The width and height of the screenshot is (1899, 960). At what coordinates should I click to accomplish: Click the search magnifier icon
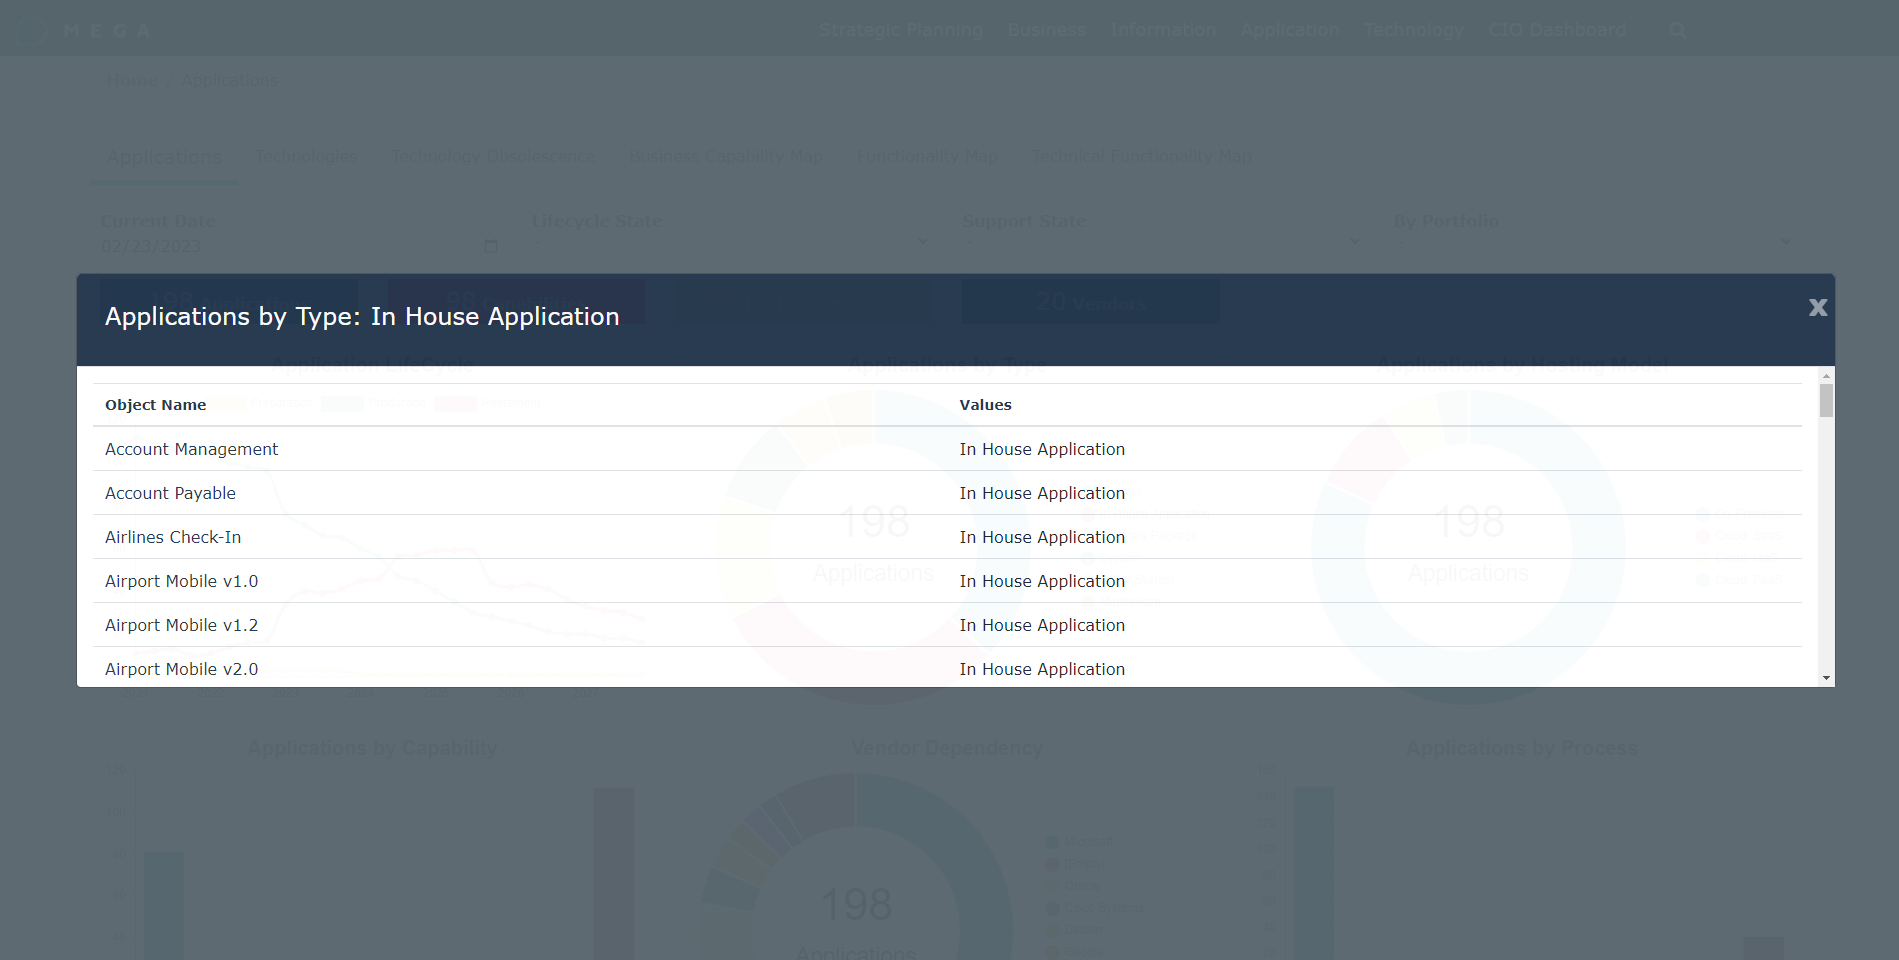click(x=1677, y=31)
